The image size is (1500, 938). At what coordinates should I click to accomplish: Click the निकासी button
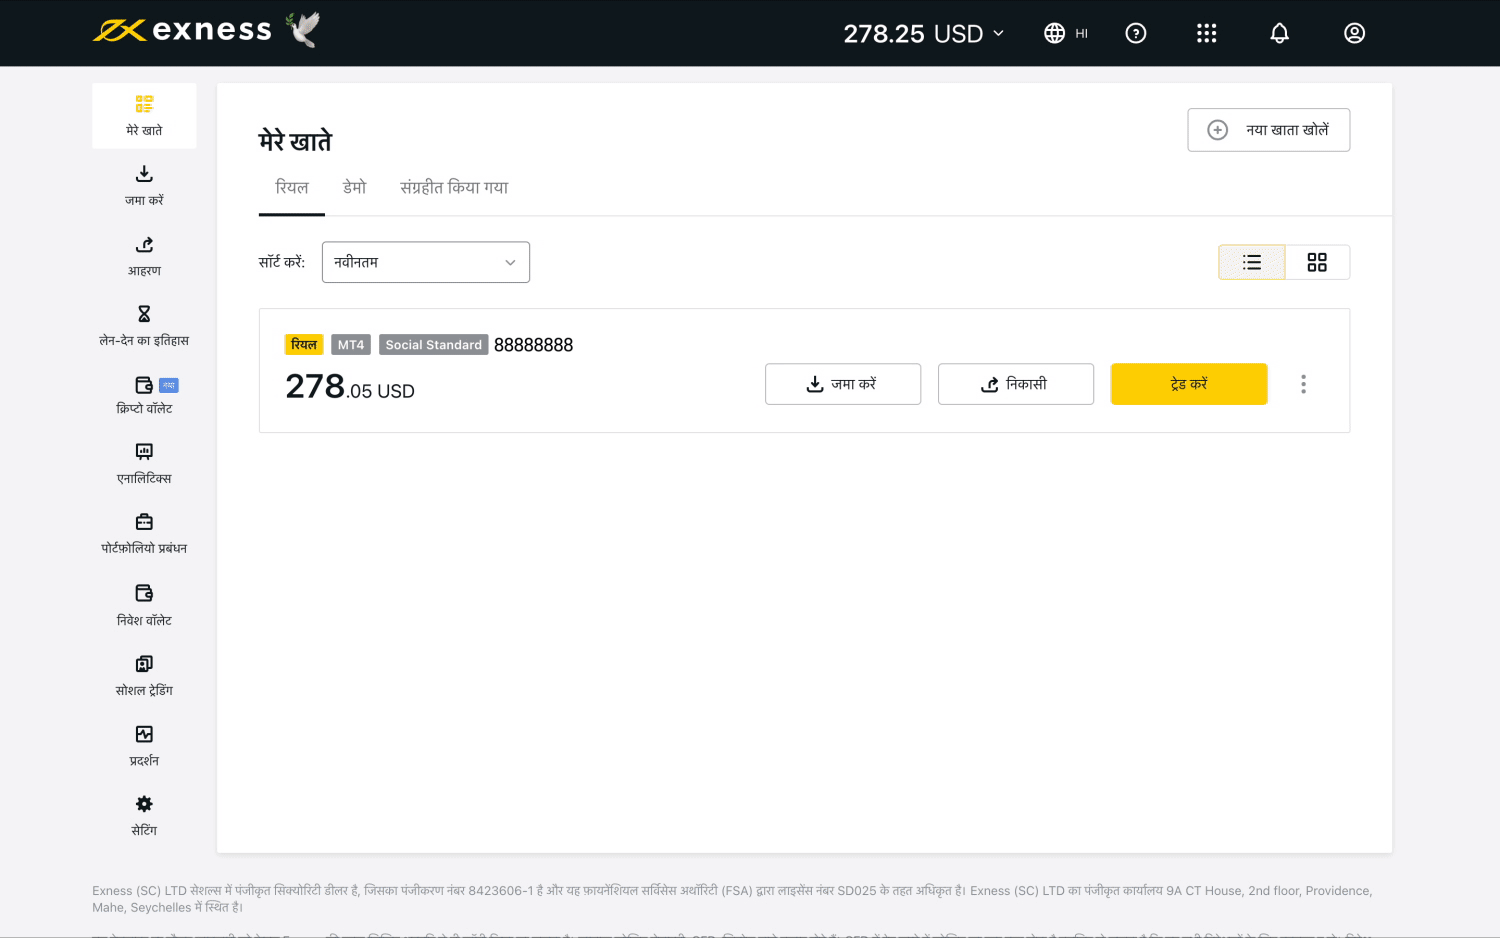1016,384
